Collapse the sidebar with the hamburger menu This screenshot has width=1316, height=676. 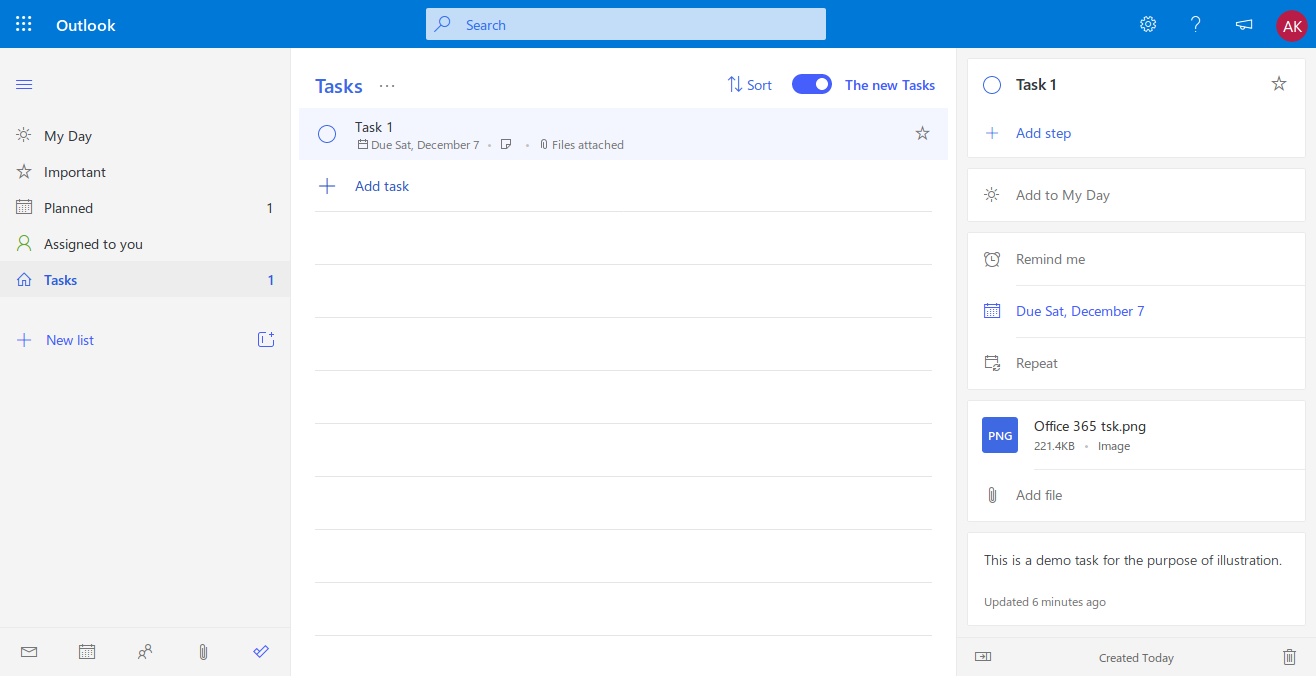click(24, 84)
